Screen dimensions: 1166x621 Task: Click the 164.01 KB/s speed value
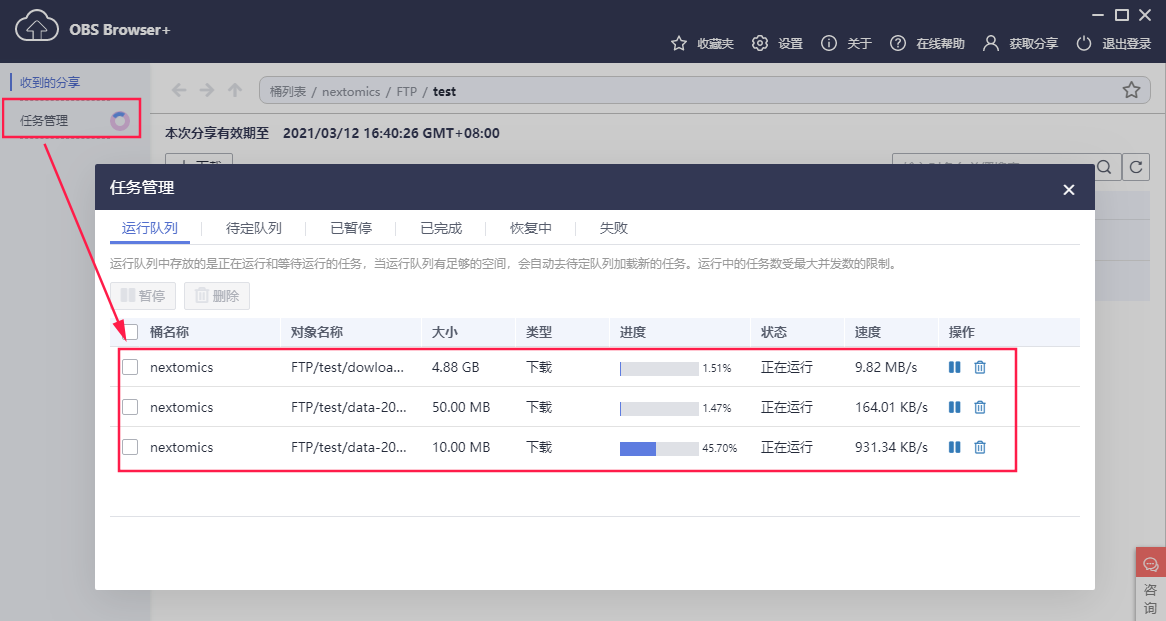point(891,408)
